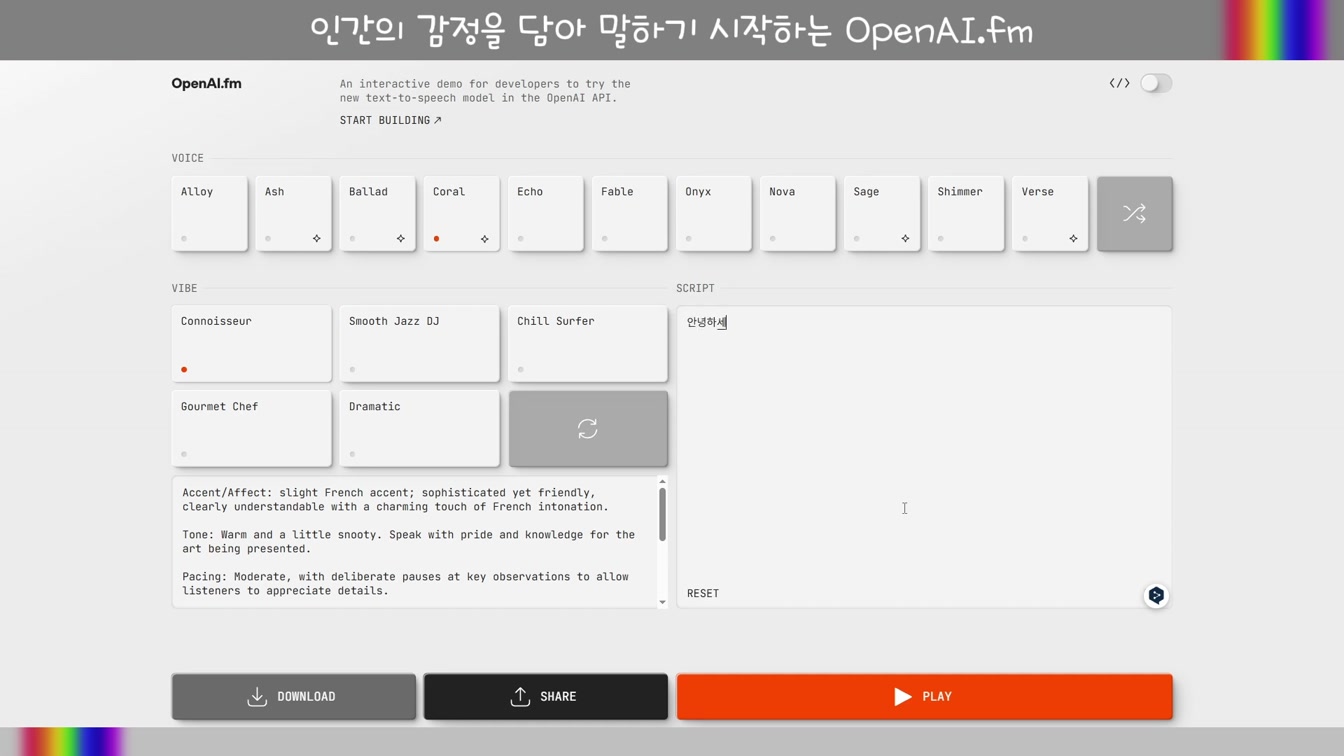Click the 'Tone: Warm and a little snooty' paragraph

pos(408,542)
